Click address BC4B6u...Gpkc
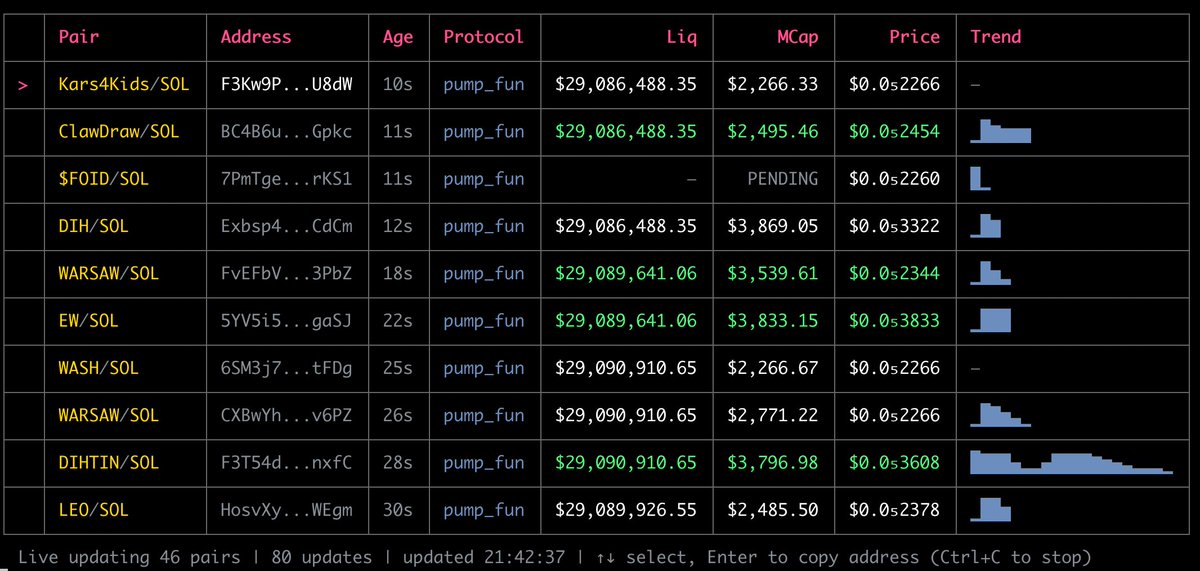The width and height of the screenshot is (1200, 571). click(x=286, y=131)
